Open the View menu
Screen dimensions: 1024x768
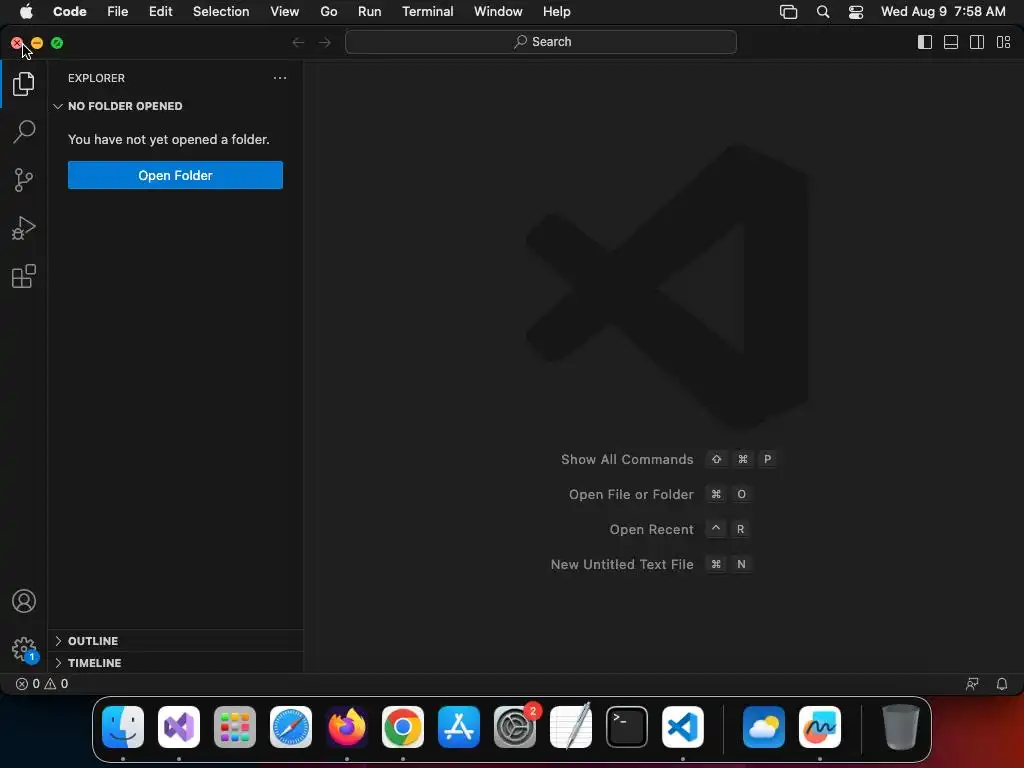click(285, 12)
